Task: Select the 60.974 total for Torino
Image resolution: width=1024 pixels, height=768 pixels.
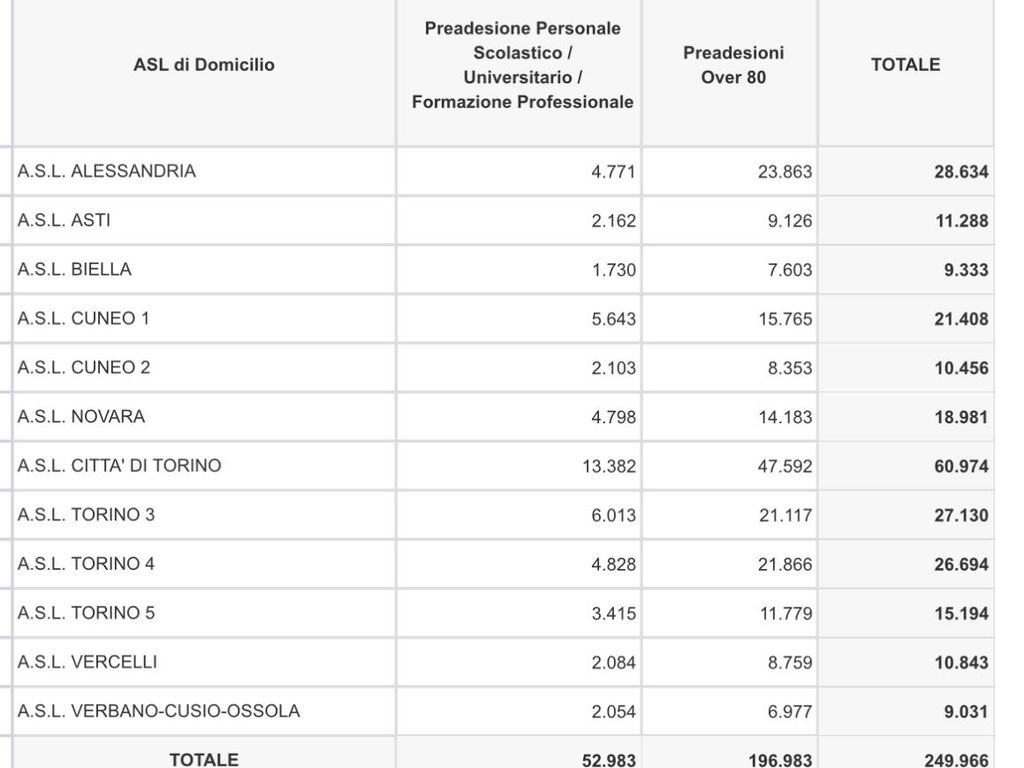Action: [x=961, y=466]
